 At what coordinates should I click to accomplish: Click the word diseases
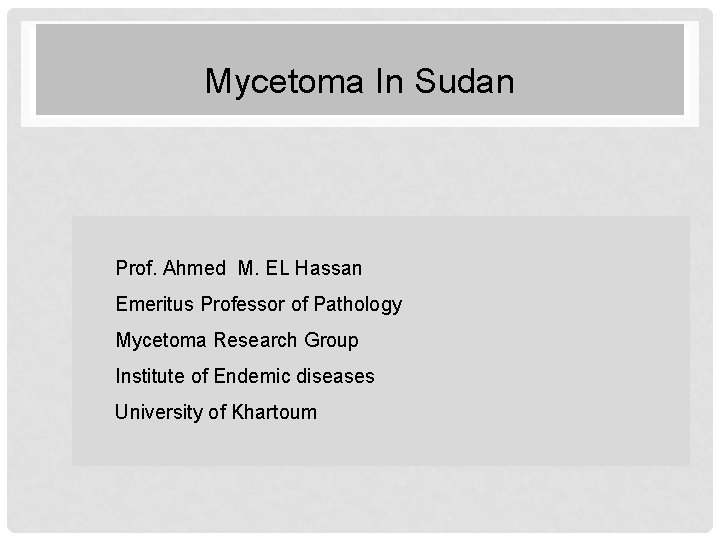coord(335,376)
